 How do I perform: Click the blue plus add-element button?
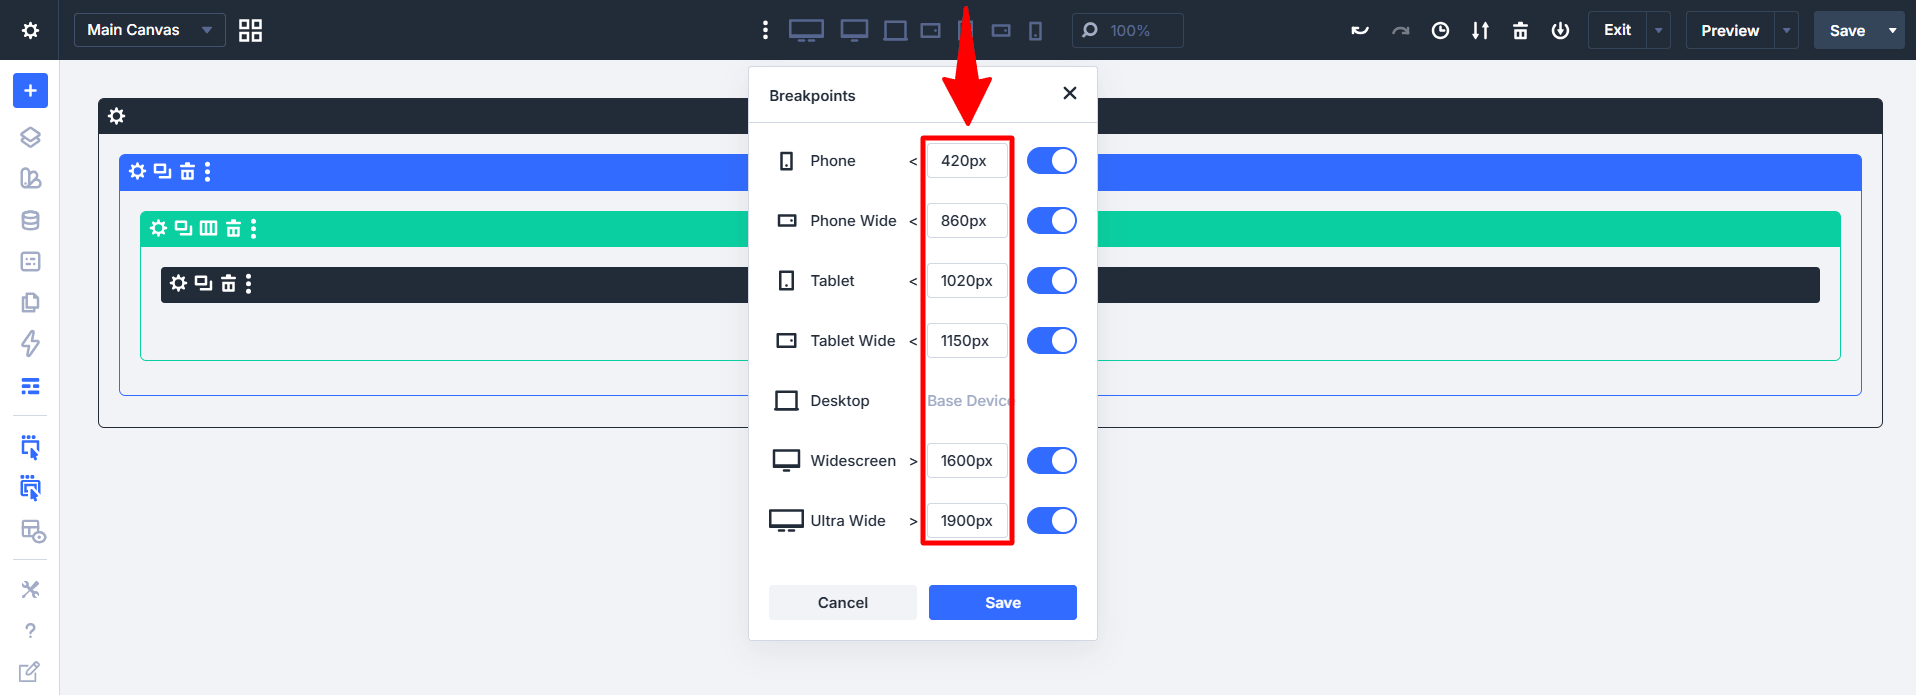(30, 91)
